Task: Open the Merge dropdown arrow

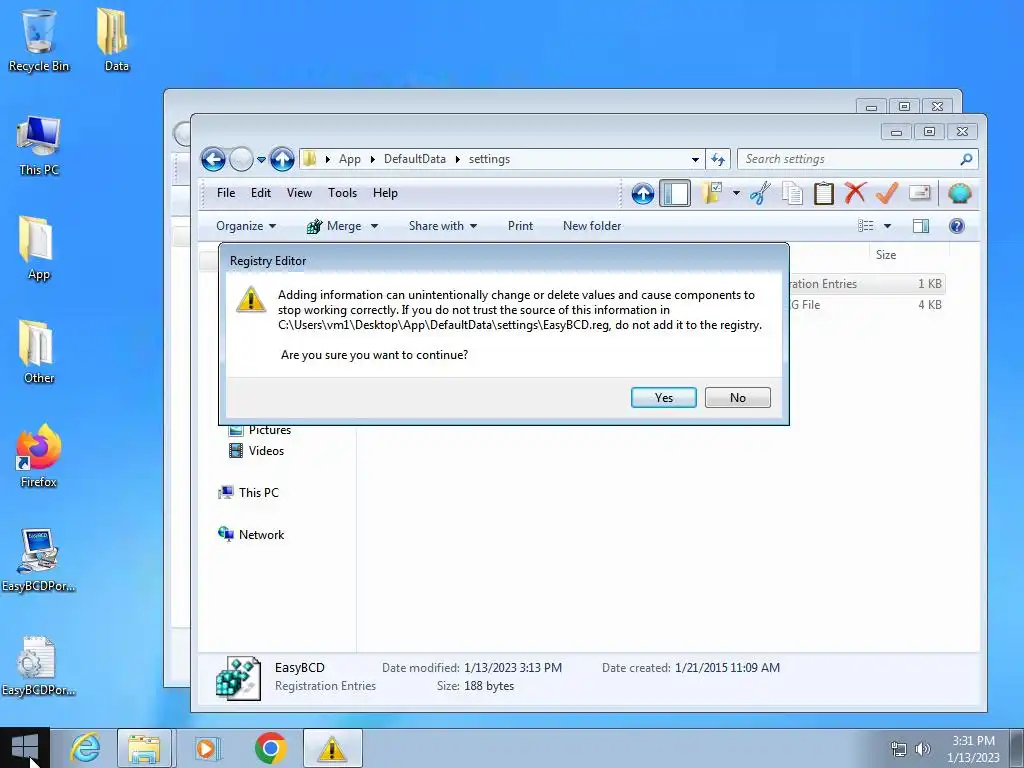Action: pyautogui.click(x=374, y=226)
